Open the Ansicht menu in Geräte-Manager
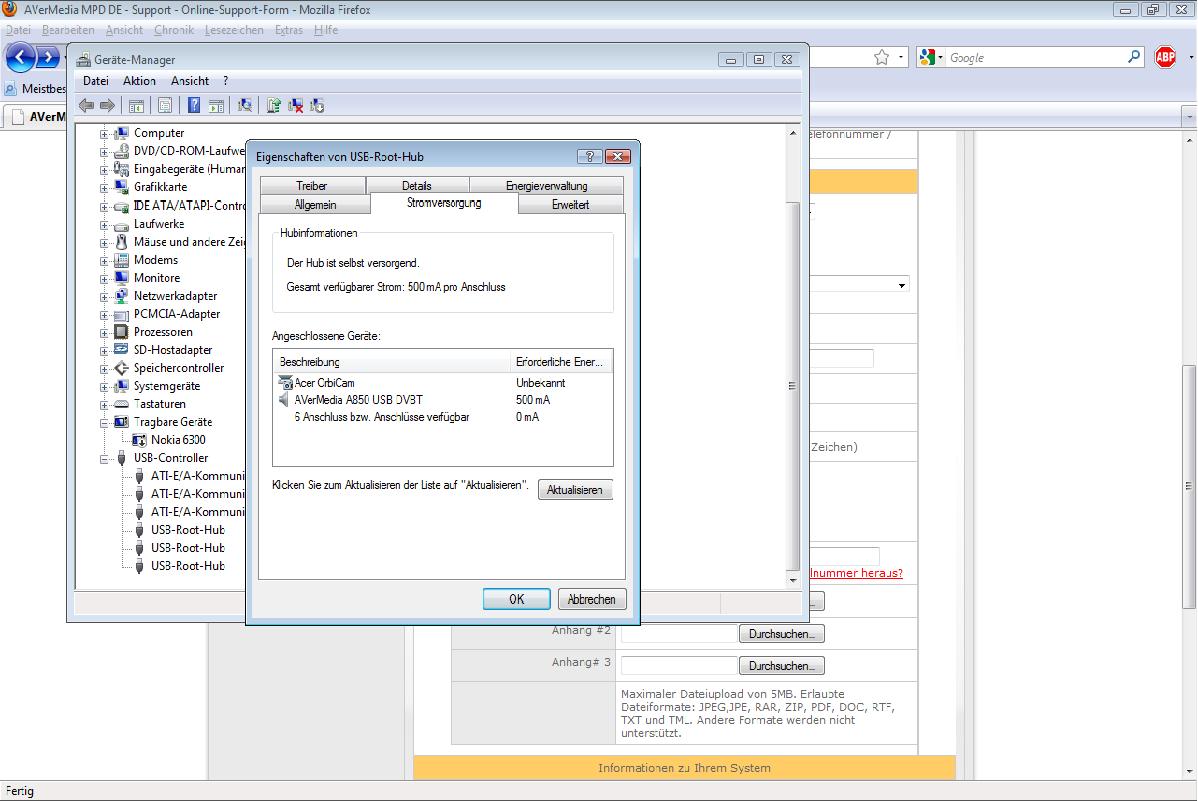1198x801 pixels. (x=189, y=81)
